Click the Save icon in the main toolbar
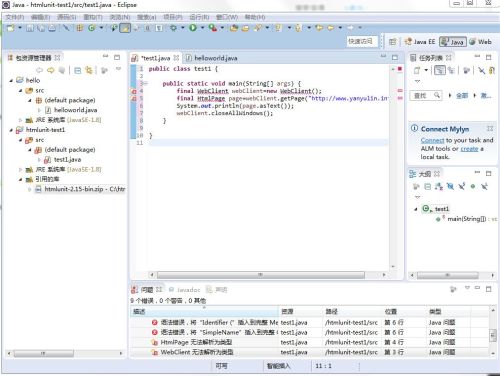 pos(30,28)
